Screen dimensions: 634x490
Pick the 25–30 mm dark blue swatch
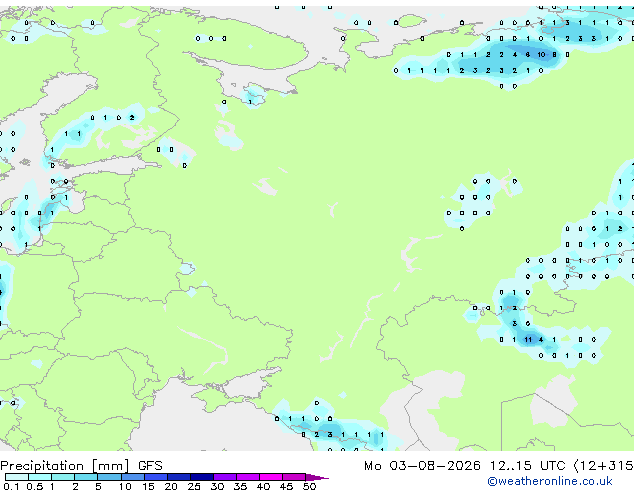(x=202, y=477)
